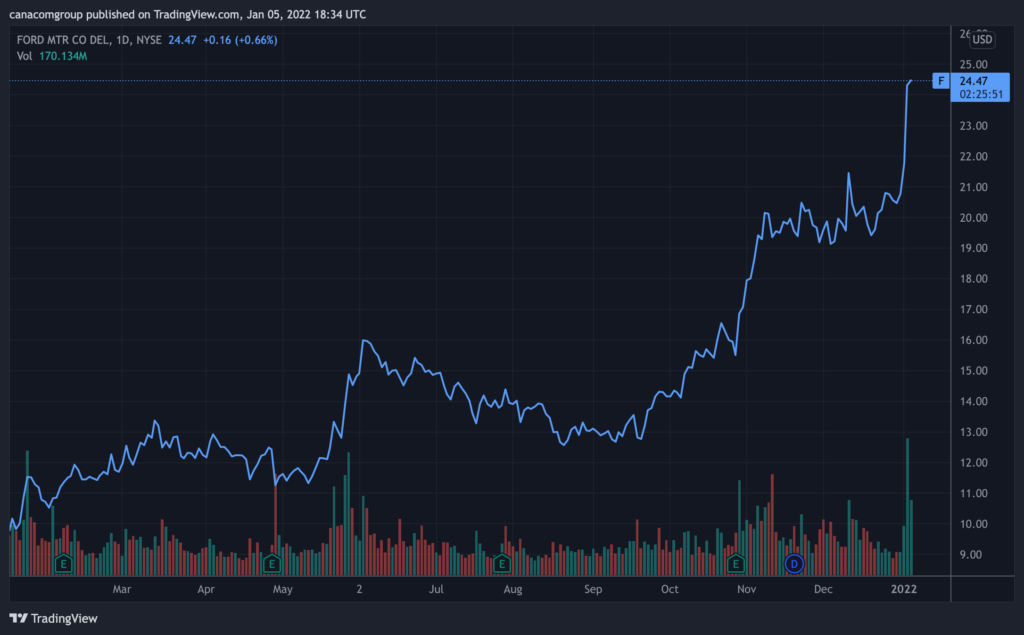Select the earnings E marker before Aug
This screenshot has height=635, width=1024.
[x=502, y=563]
